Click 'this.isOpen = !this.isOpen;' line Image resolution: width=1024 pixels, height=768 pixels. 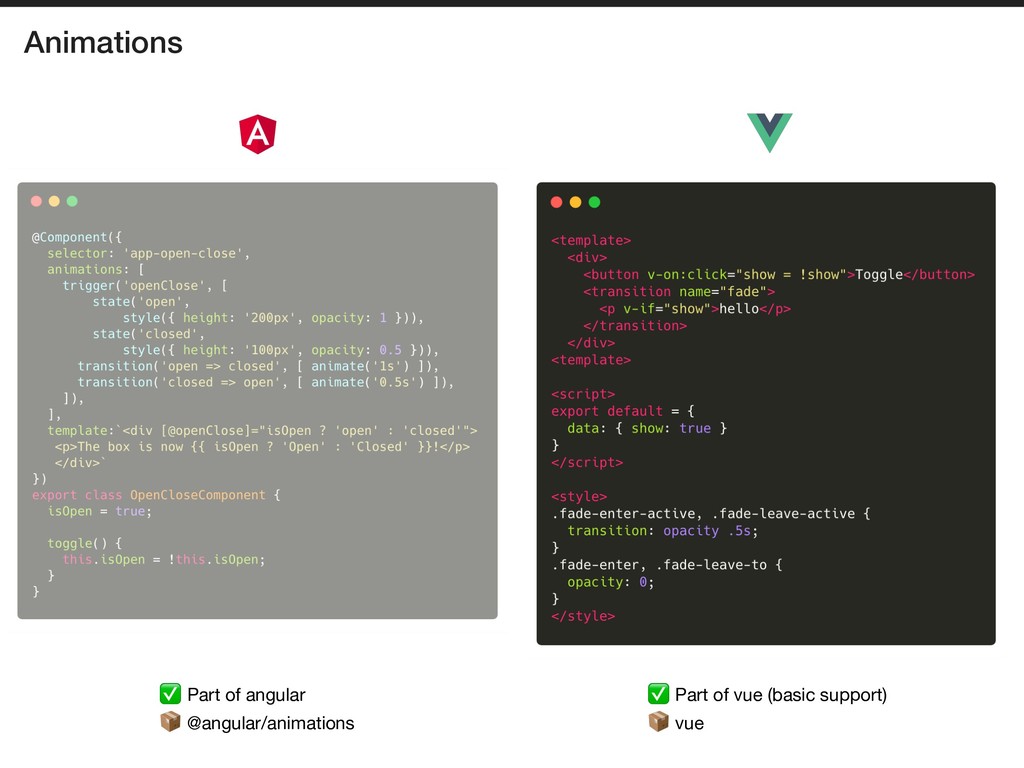tap(164, 560)
